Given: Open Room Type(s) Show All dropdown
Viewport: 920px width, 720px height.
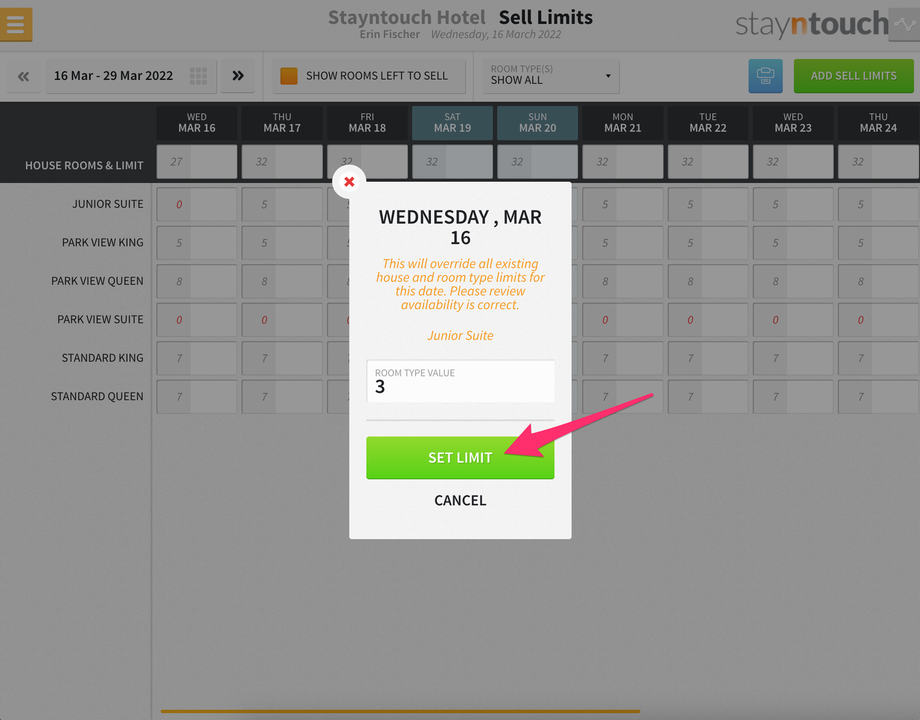Looking at the screenshot, I should pyautogui.click(x=550, y=76).
